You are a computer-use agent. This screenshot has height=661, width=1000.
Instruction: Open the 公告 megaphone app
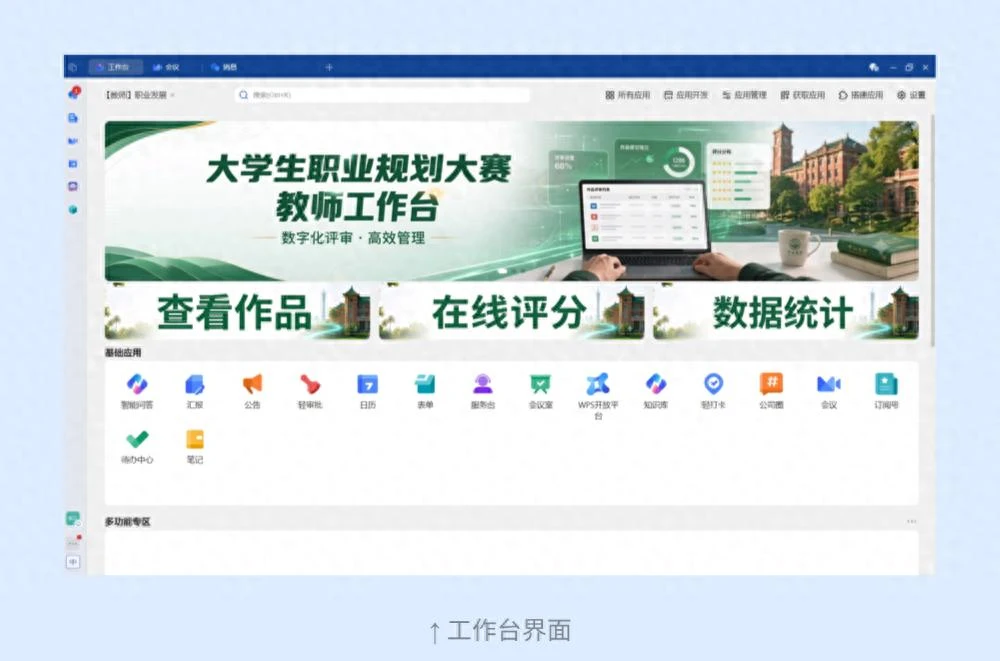coord(252,390)
